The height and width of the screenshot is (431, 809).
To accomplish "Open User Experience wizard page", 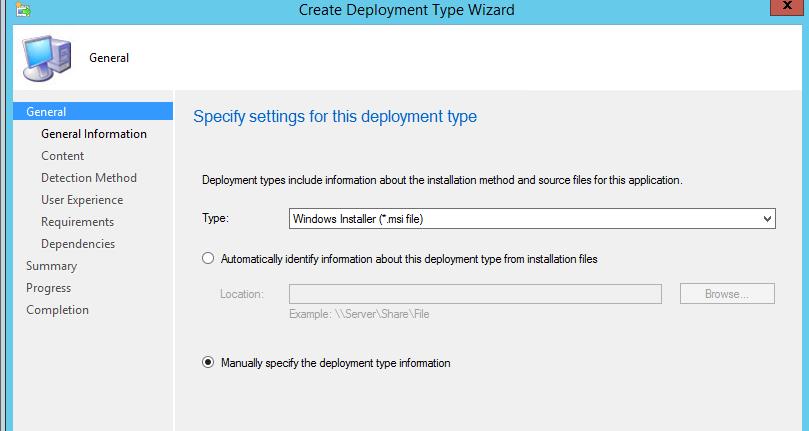I will tap(82, 200).
